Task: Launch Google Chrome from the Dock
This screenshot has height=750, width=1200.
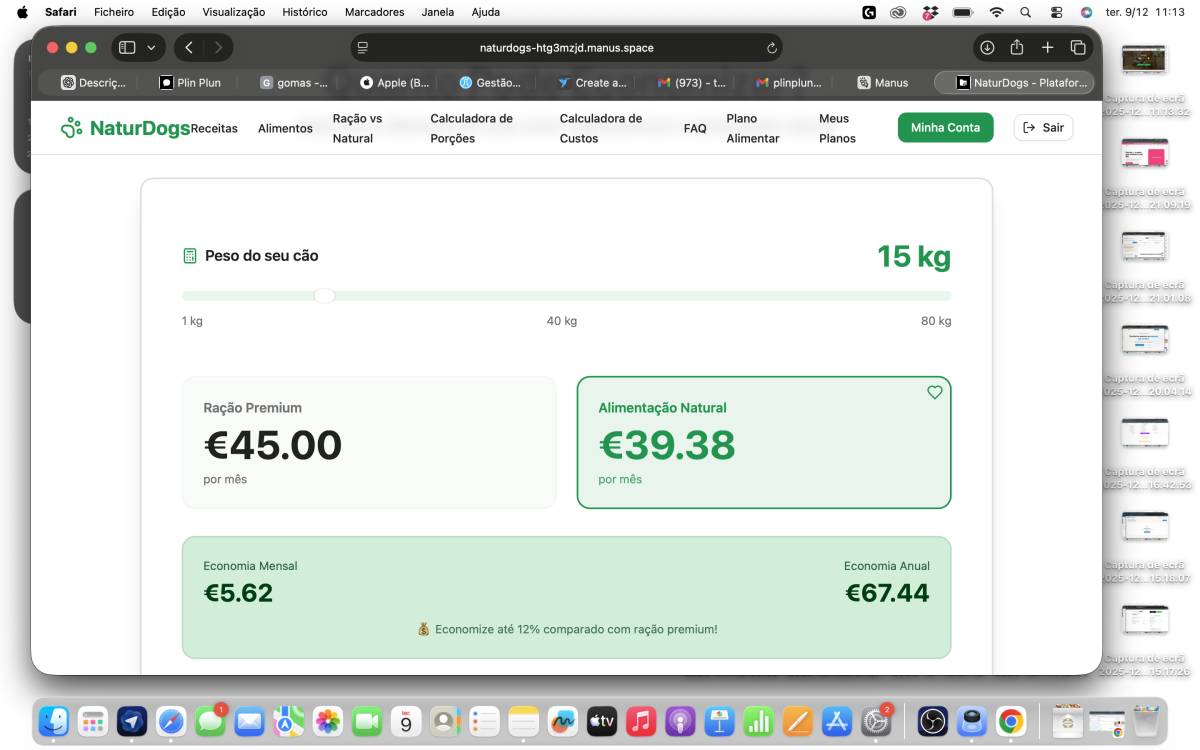Action: [1011, 720]
